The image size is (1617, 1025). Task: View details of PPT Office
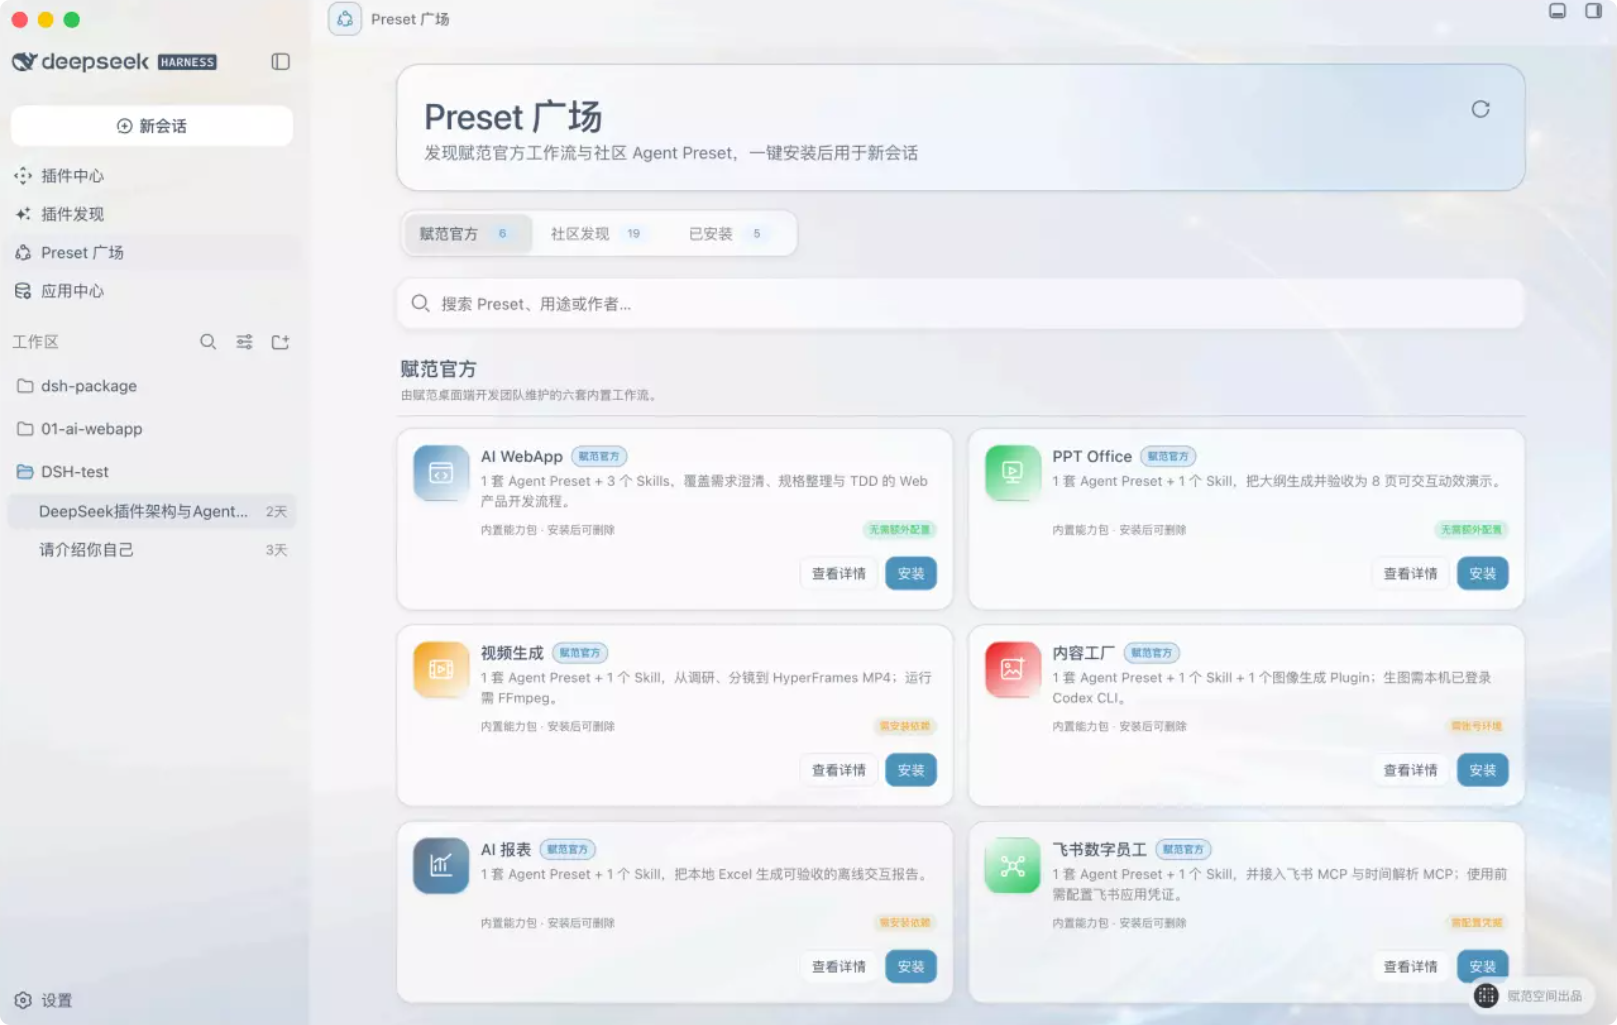coord(1410,574)
